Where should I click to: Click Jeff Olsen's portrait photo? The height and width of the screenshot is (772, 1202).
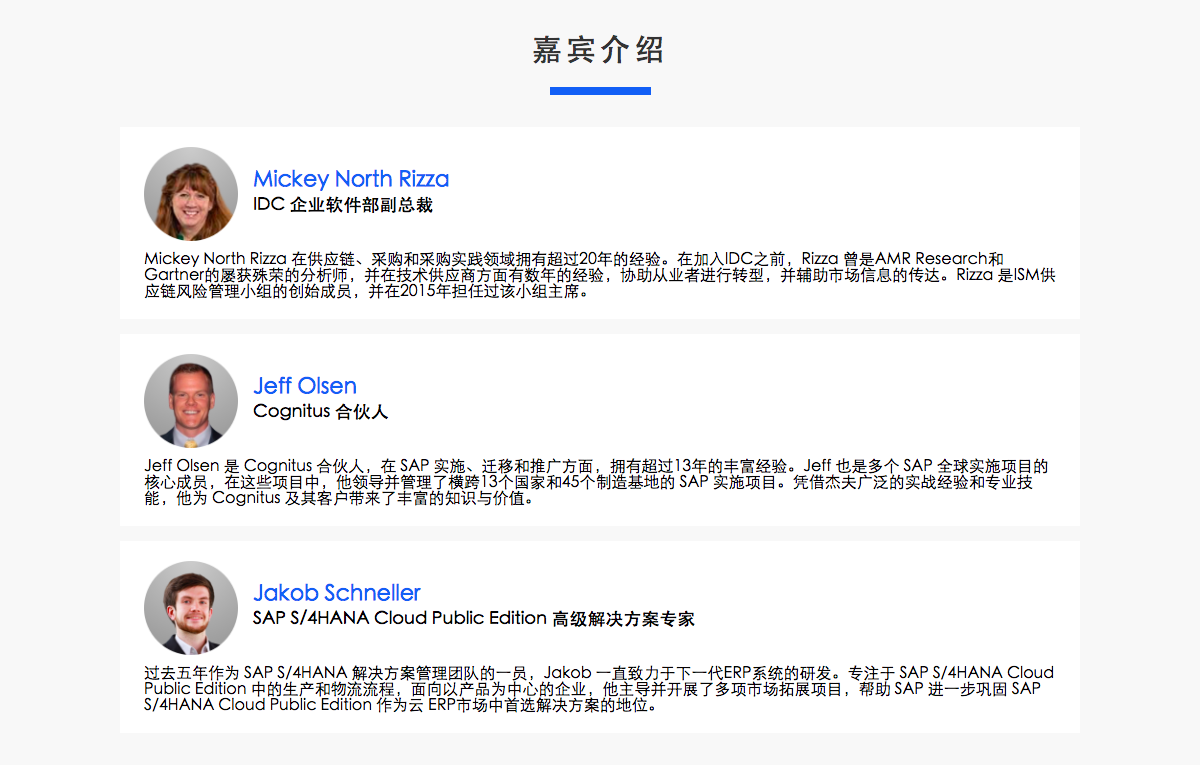pos(191,400)
